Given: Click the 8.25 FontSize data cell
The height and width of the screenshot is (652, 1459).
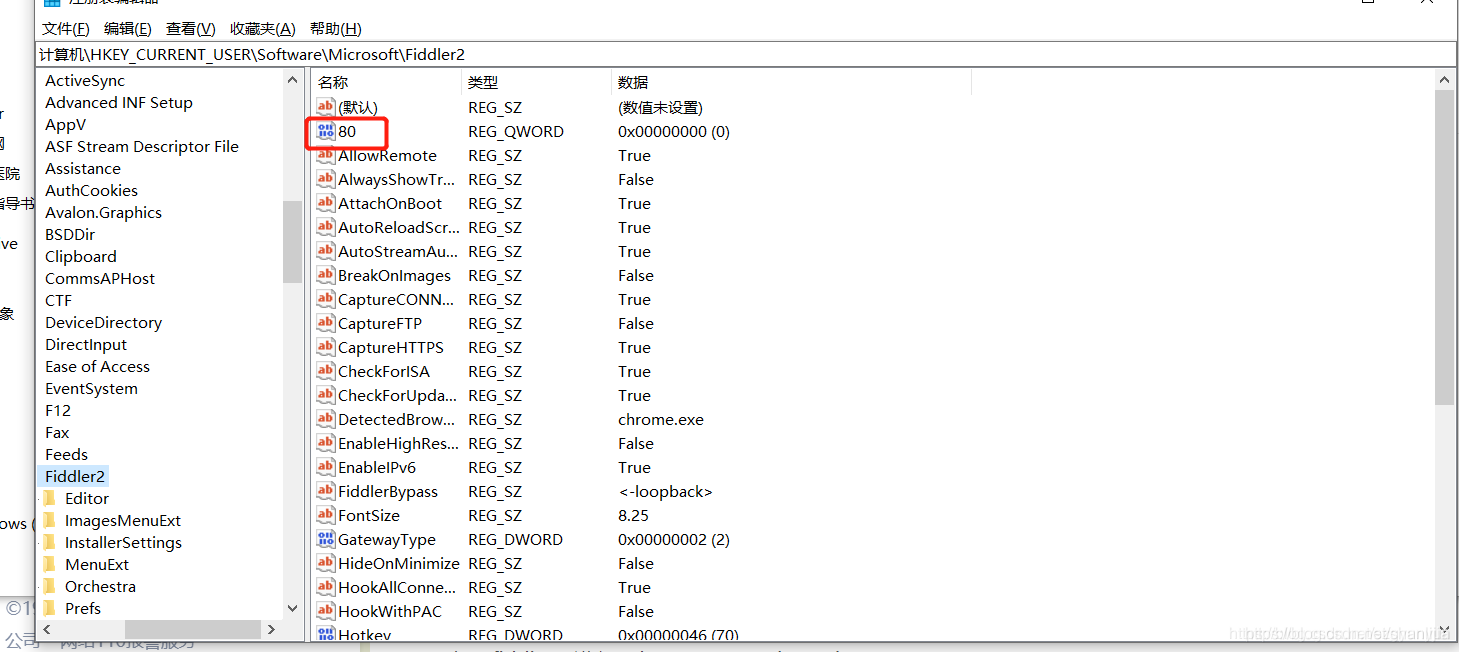Looking at the screenshot, I should (x=633, y=515).
